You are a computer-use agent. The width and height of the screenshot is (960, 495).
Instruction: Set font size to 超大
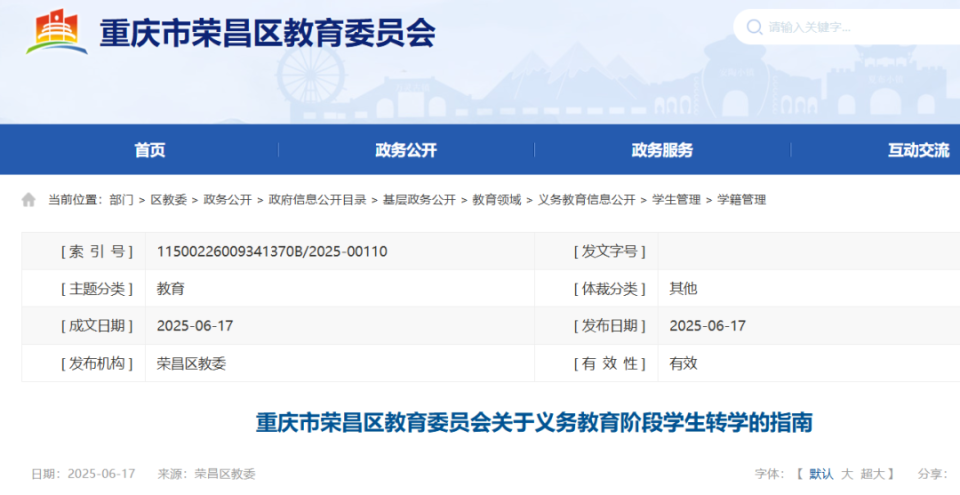click(872, 474)
